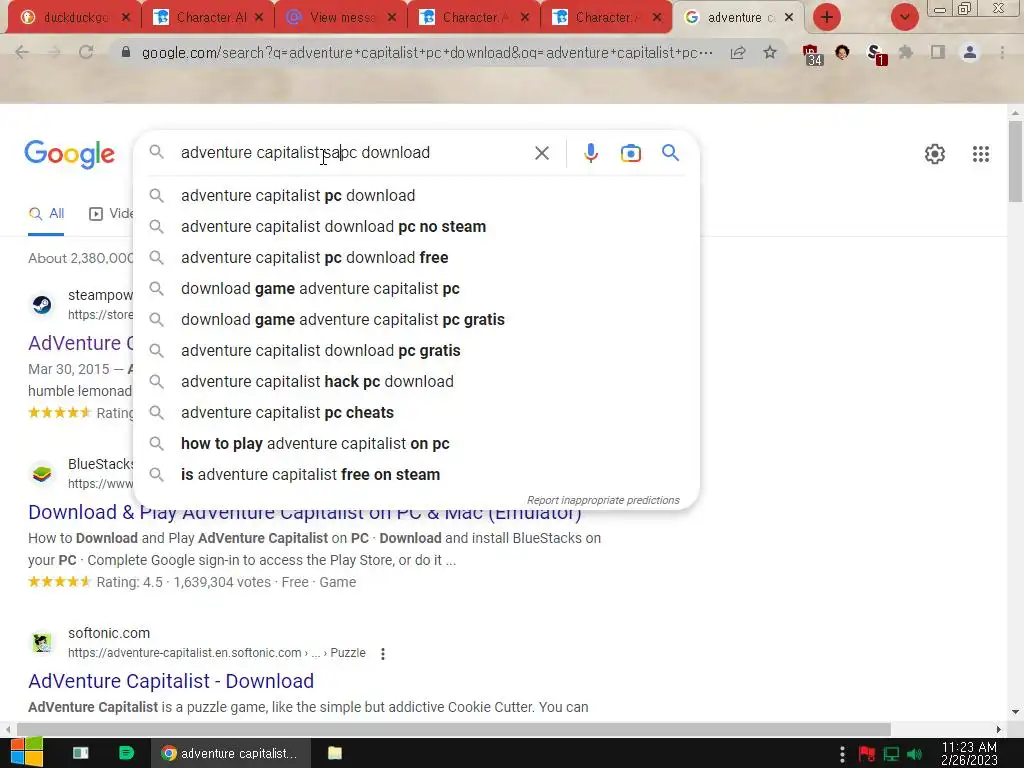
Task: Open the Chrome profile avatar
Action: tap(970, 52)
